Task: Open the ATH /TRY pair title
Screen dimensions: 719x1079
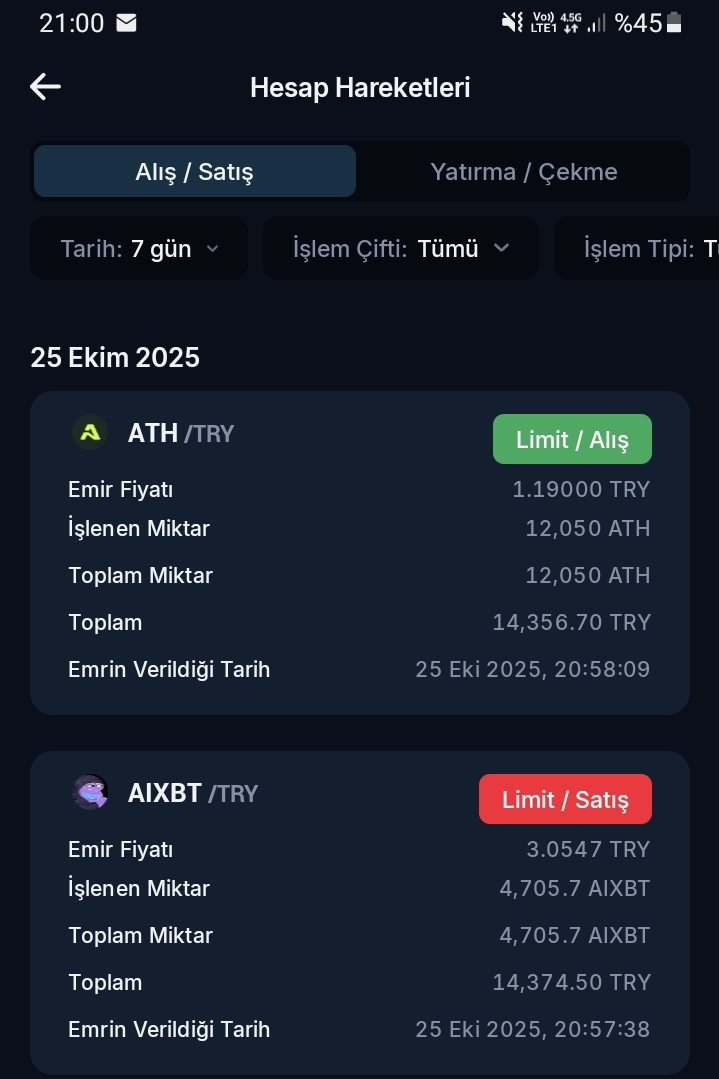Action: (180, 433)
